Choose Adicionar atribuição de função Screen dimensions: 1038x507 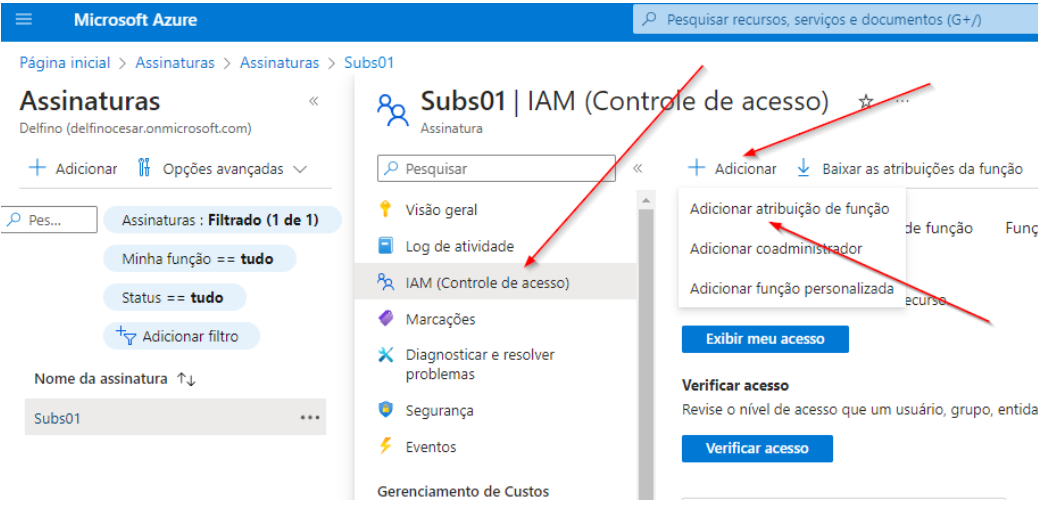pyautogui.click(x=789, y=209)
